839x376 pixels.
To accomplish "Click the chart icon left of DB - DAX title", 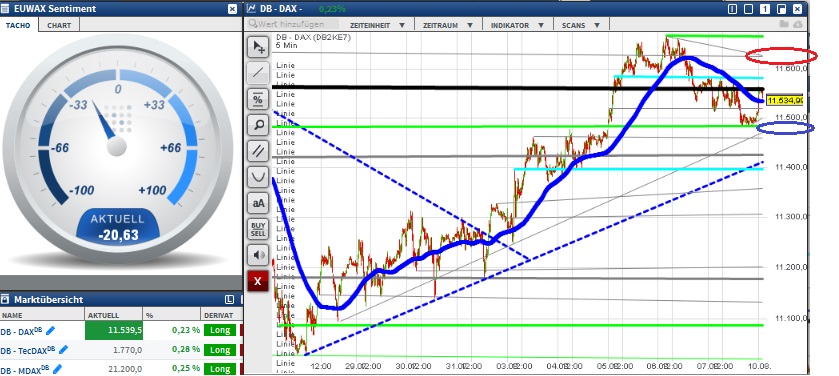I will click(251, 9).
